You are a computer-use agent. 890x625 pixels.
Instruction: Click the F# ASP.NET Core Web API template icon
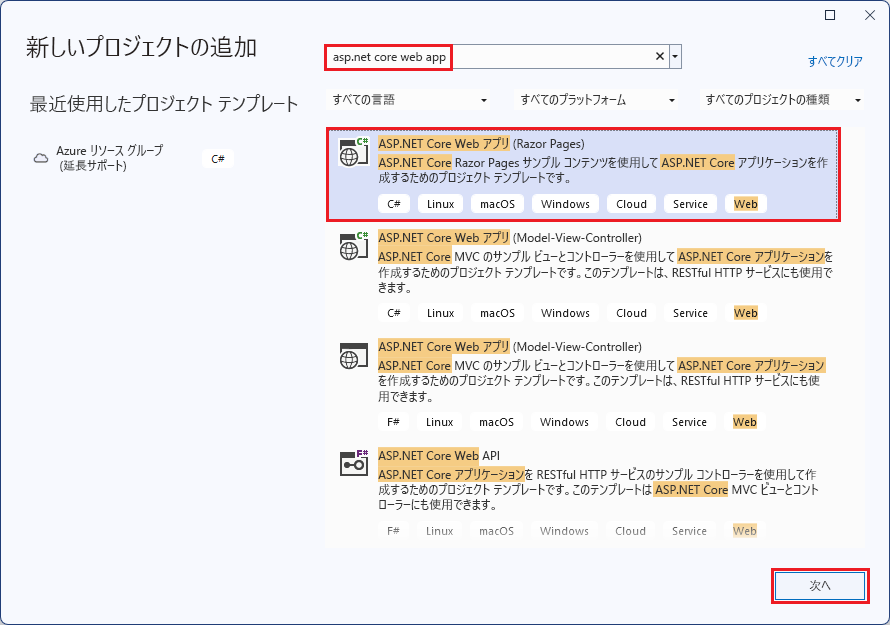[x=353, y=463]
